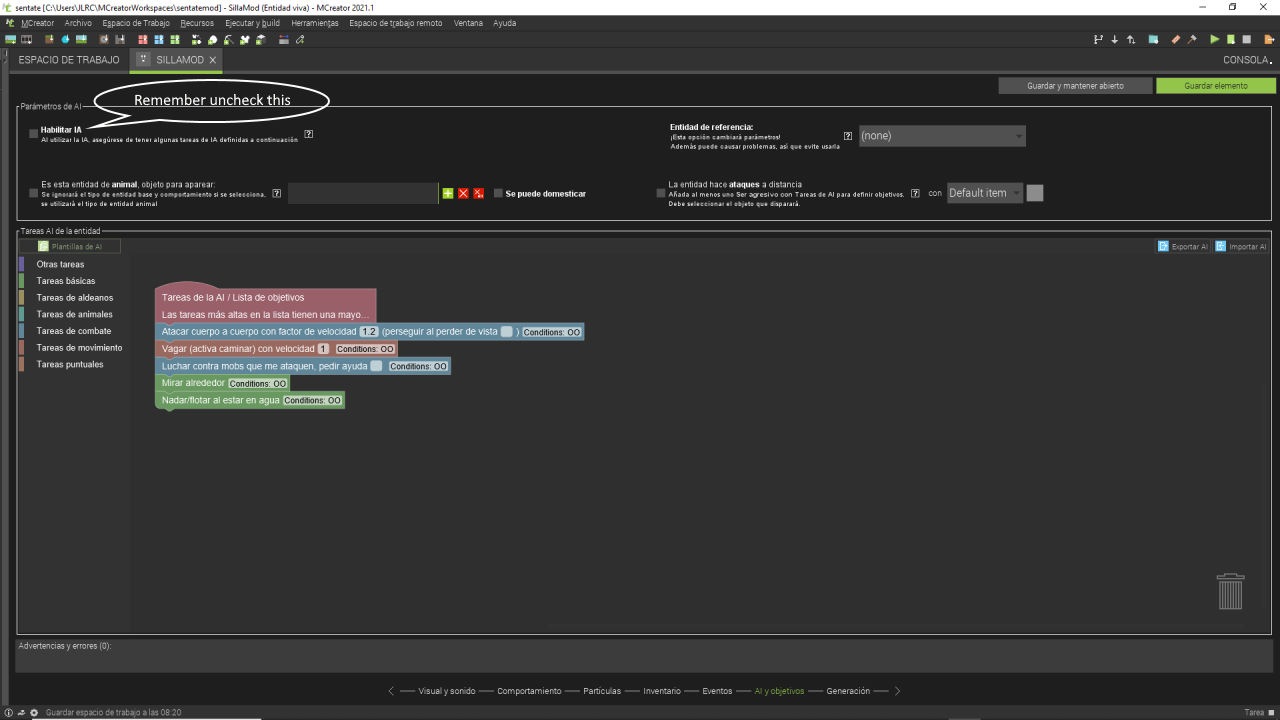Image resolution: width=1280 pixels, height=720 pixels.
Task: Click the blue grid toolbar icon
Action: tap(159, 40)
